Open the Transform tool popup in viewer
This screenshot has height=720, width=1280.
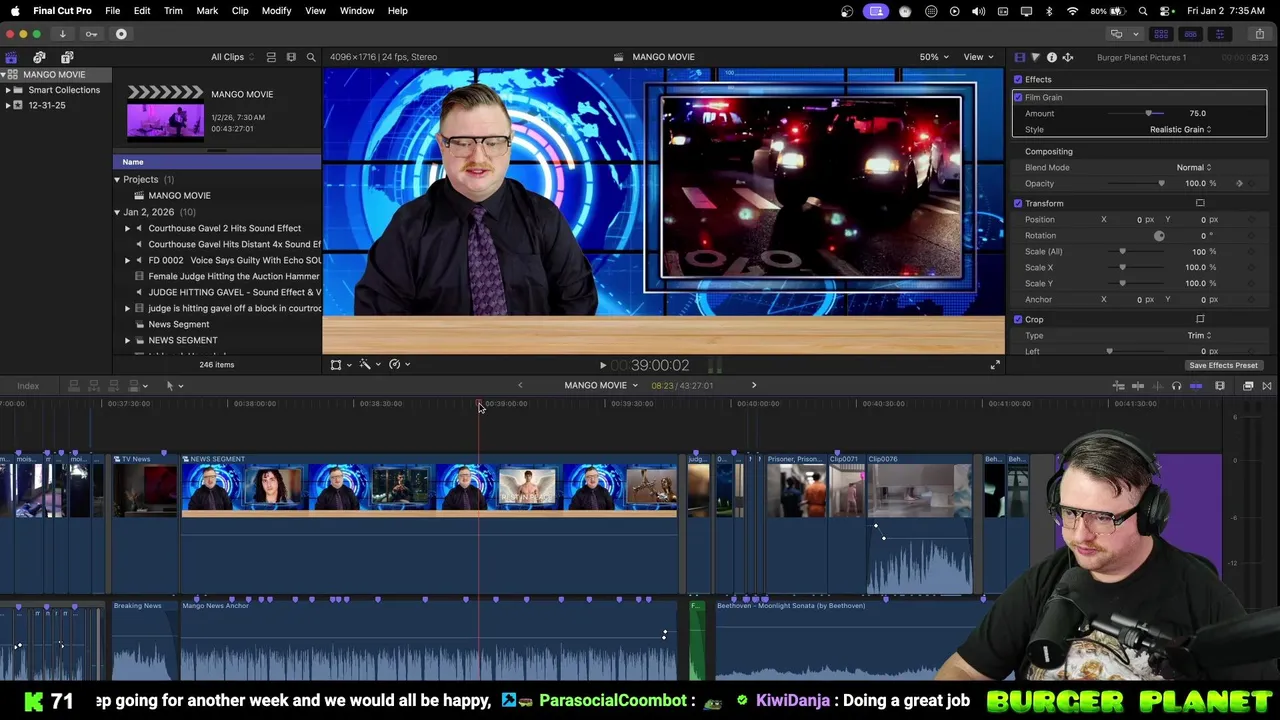(340, 365)
